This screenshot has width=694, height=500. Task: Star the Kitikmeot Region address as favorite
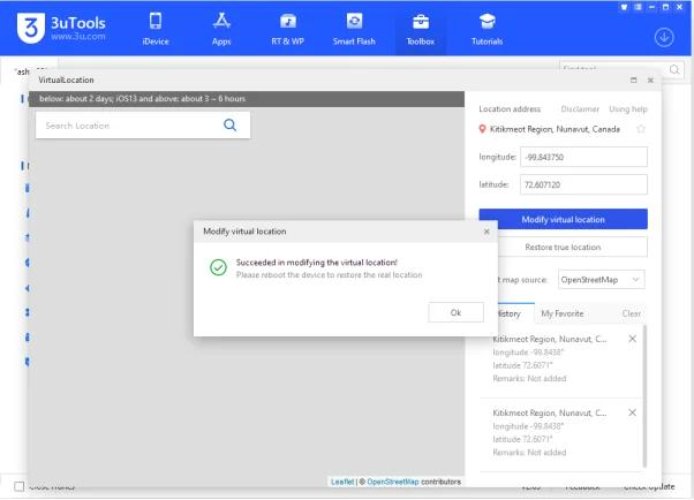coord(641,129)
